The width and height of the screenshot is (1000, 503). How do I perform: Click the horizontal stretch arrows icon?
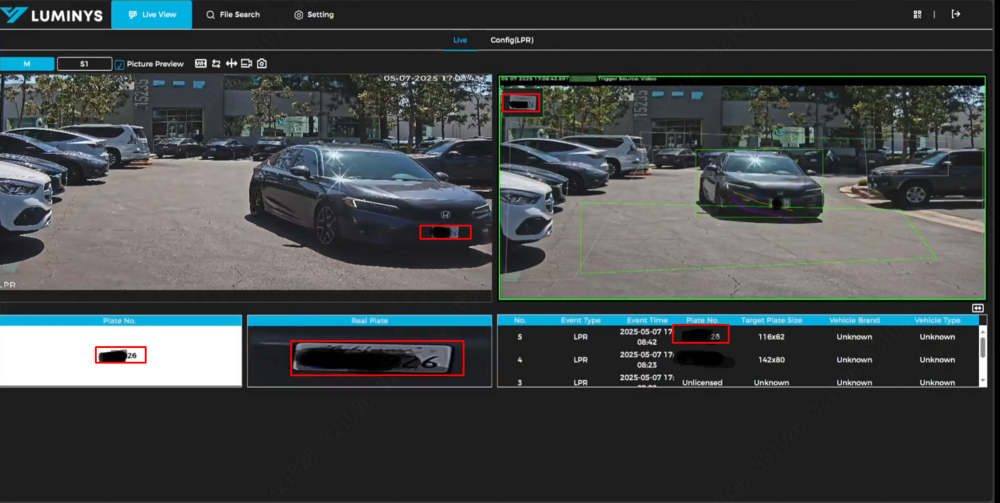coord(231,63)
